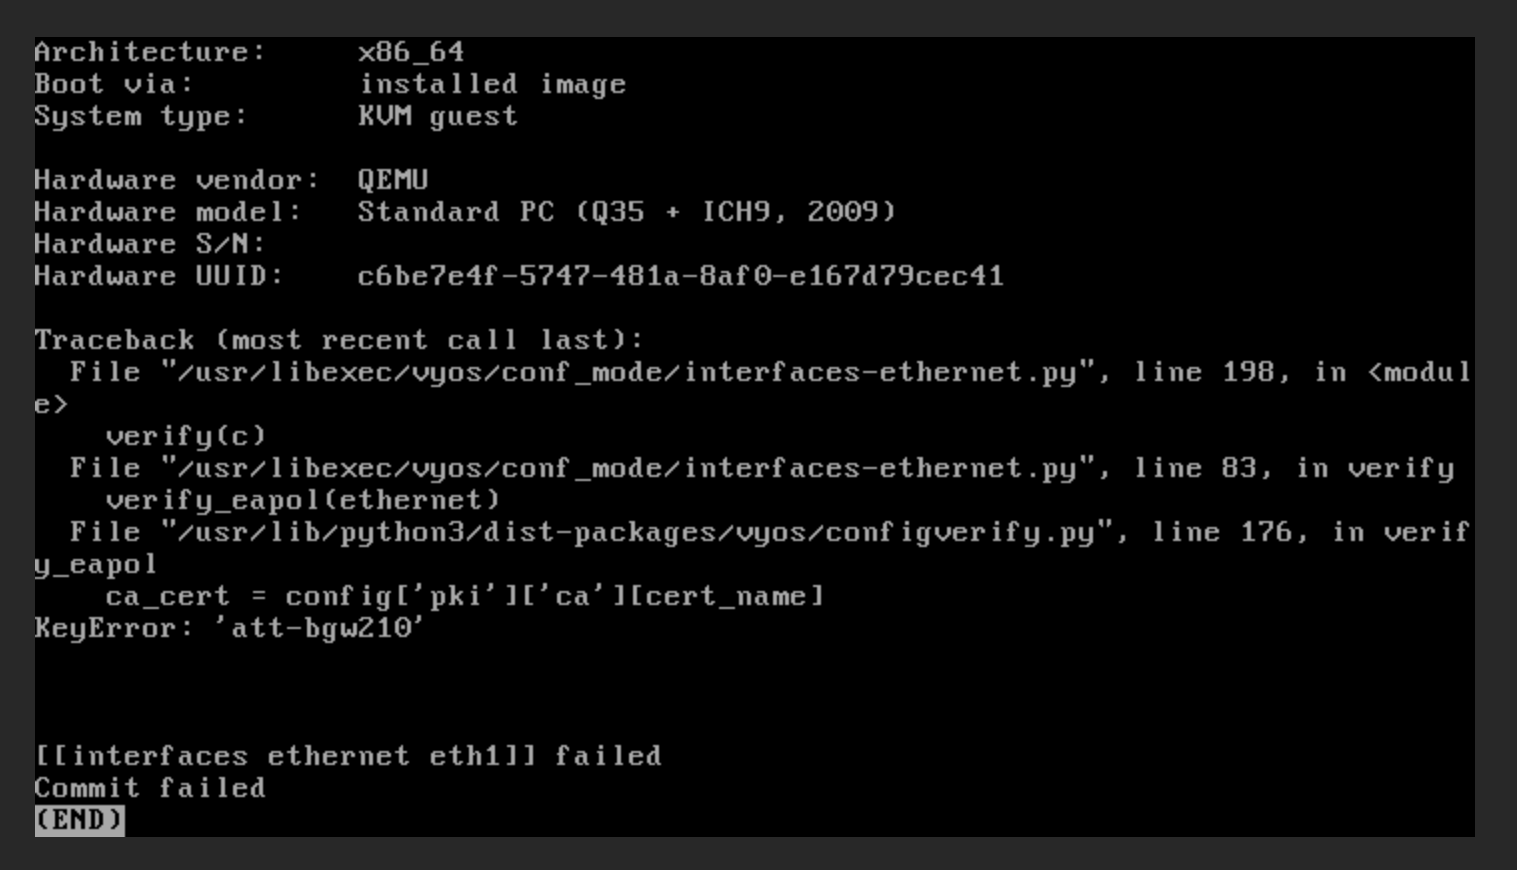Click the 'KVM guest' system type value
Viewport: 1517px width, 870px height.
(437, 117)
